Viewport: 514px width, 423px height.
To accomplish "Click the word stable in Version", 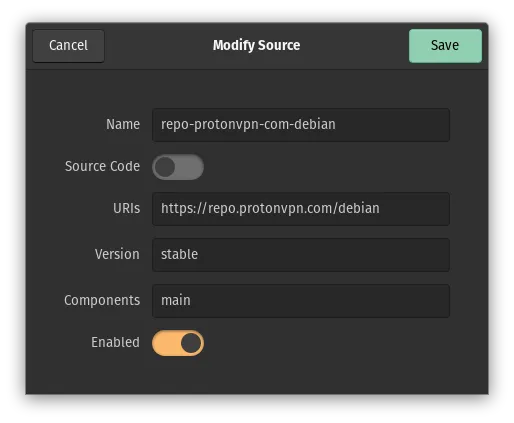I will pyautogui.click(x=179, y=254).
